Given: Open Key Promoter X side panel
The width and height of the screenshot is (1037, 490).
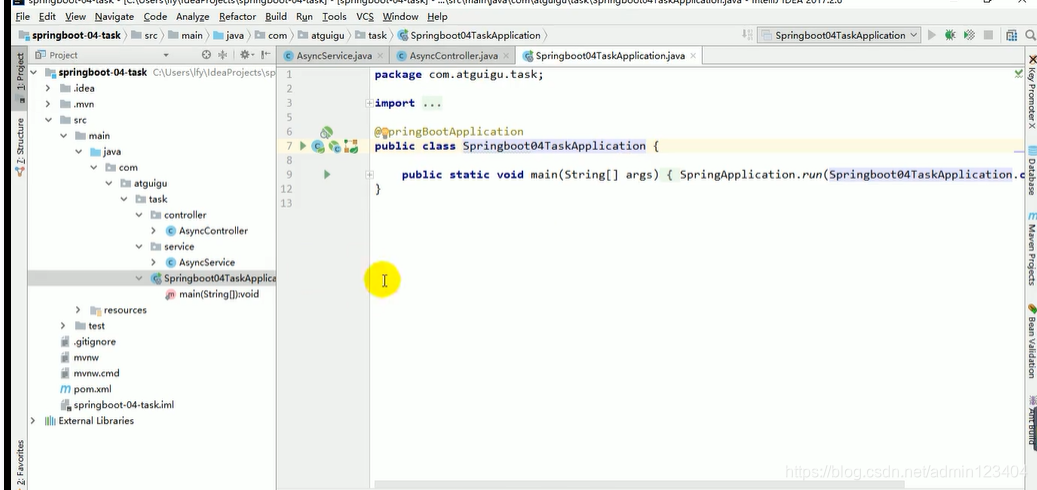Looking at the screenshot, I should [x=1031, y=93].
